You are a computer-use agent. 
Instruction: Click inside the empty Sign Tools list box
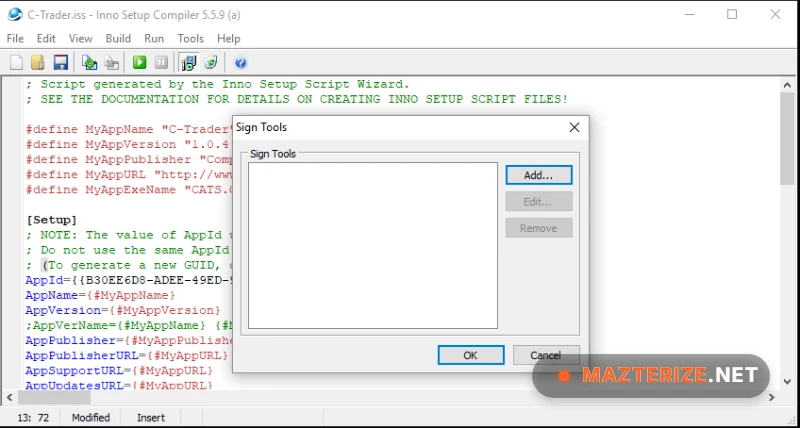[x=373, y=245]
